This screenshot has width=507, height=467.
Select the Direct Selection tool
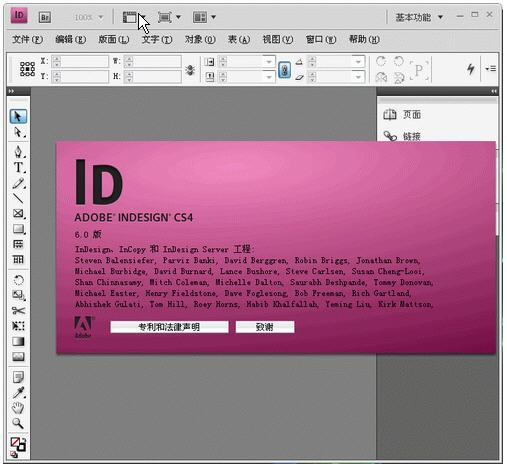(x=18, y=133)
